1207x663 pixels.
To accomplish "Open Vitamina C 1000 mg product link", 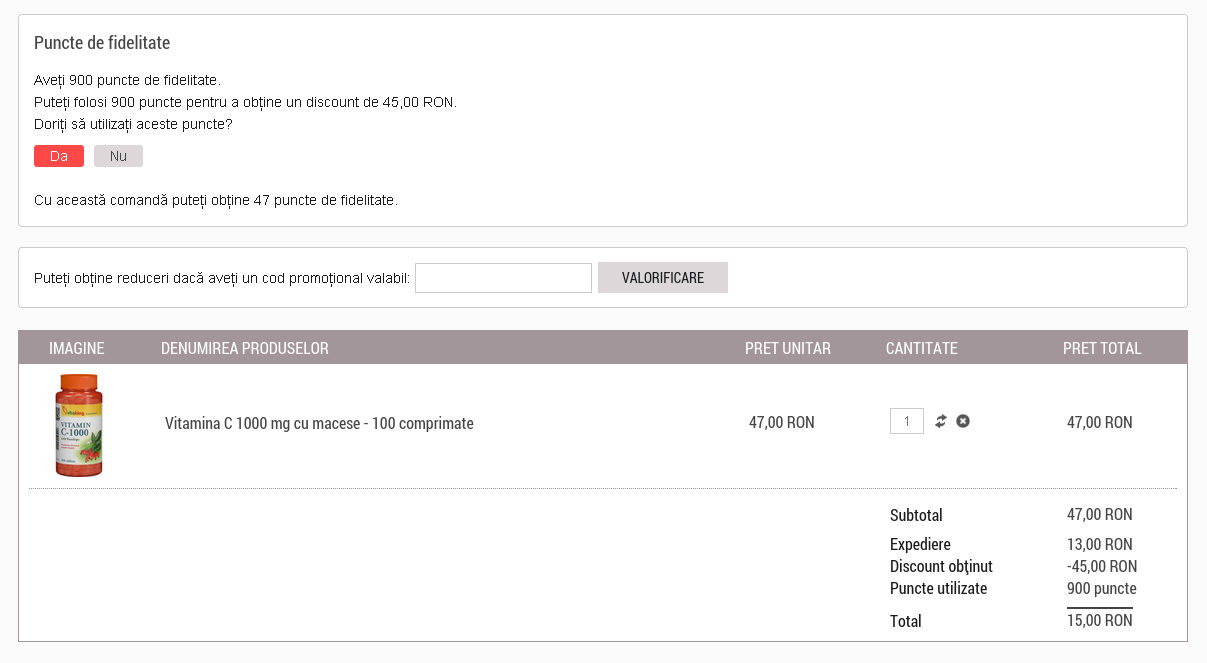I will click(x=319, y=423).
